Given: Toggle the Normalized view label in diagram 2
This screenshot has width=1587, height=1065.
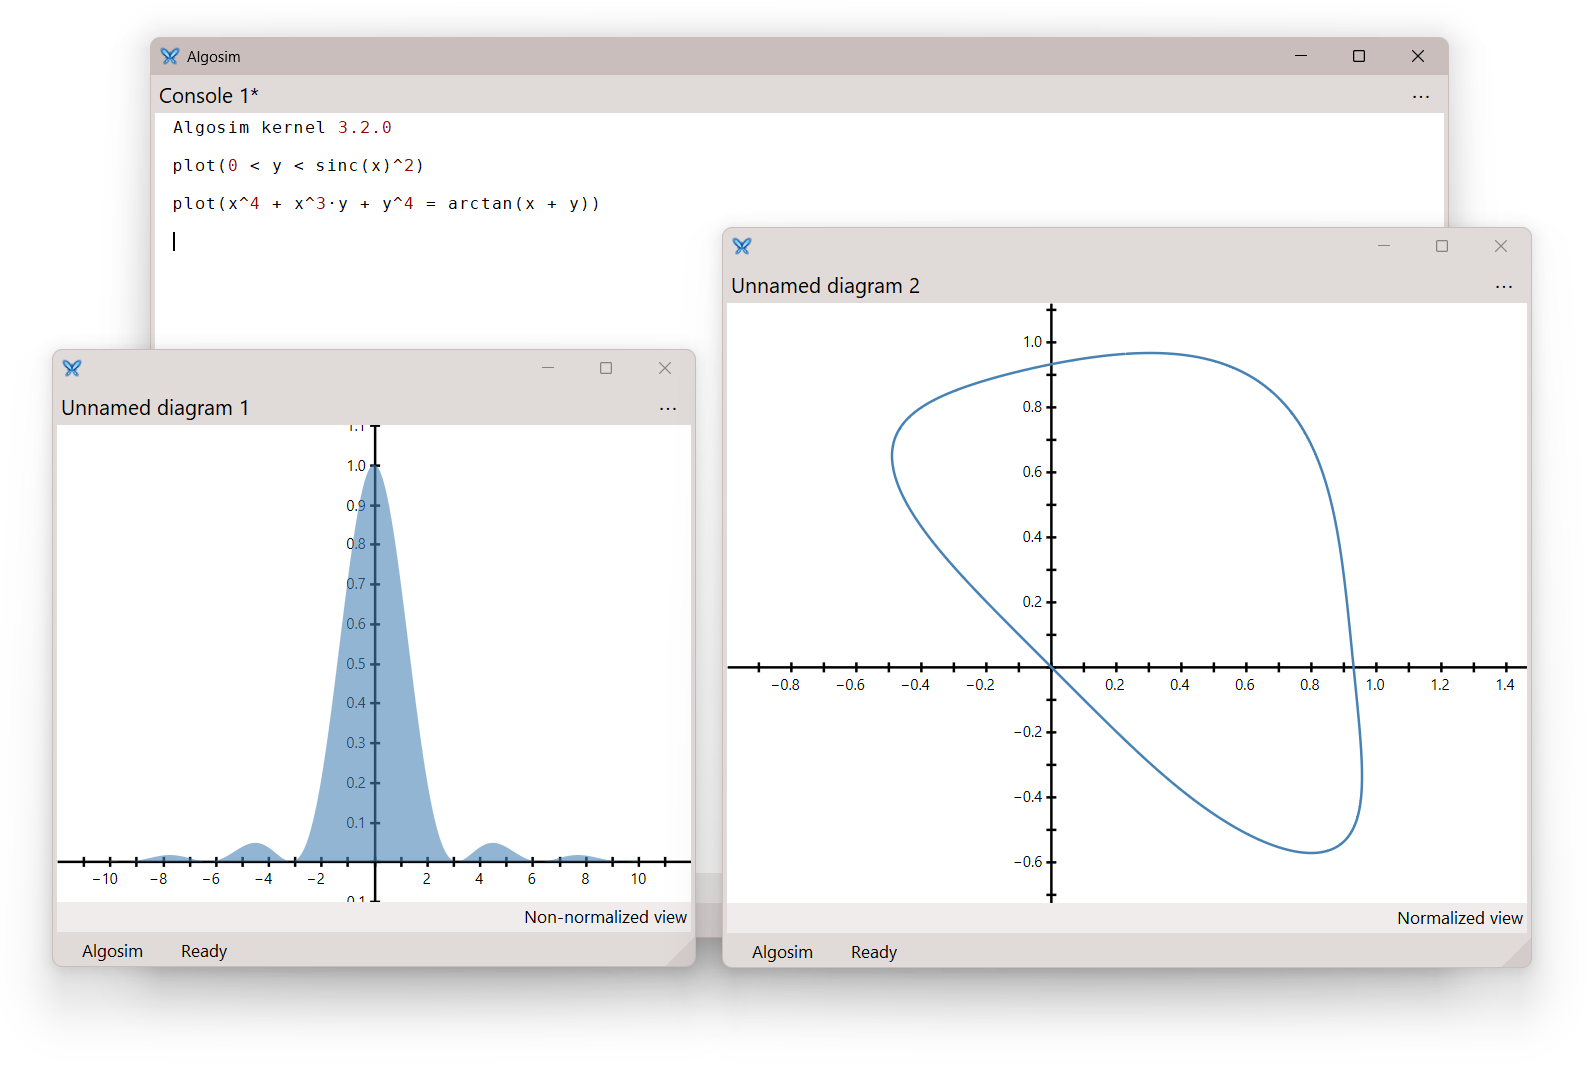Looking at the screenshot, I should [x=1459, y=918].
